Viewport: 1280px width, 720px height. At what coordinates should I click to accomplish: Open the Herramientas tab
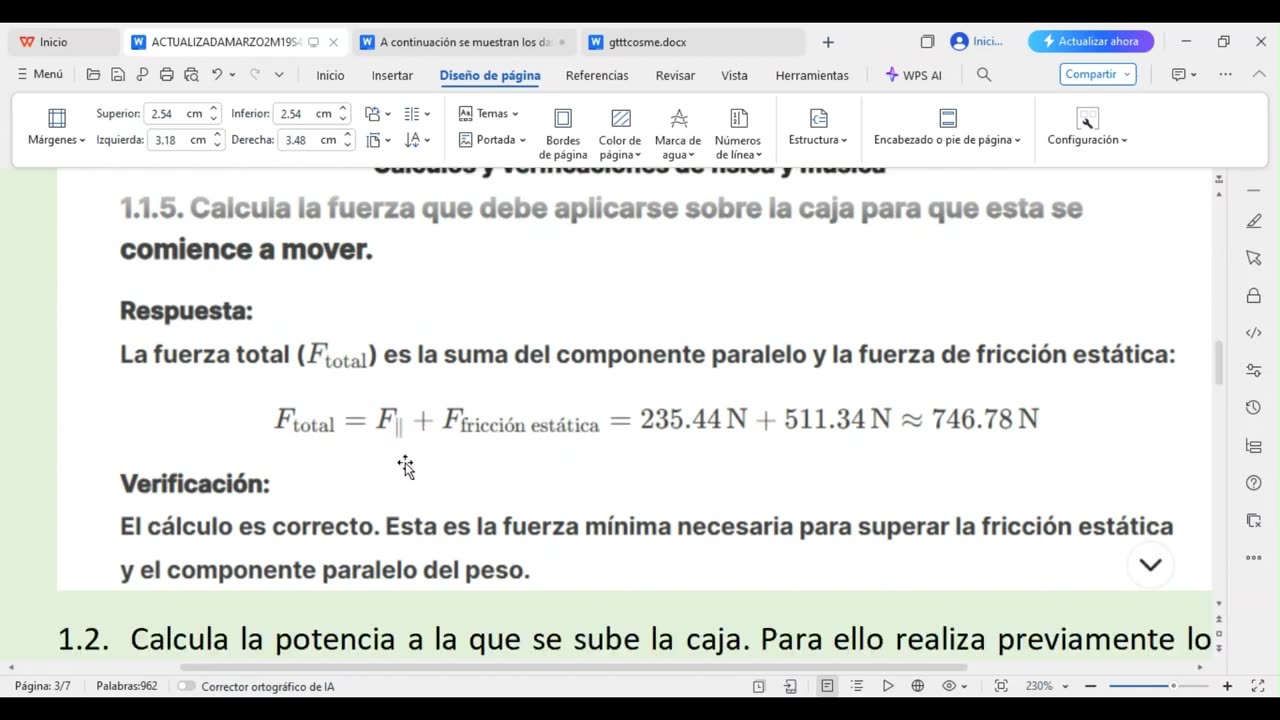(812, 75)
